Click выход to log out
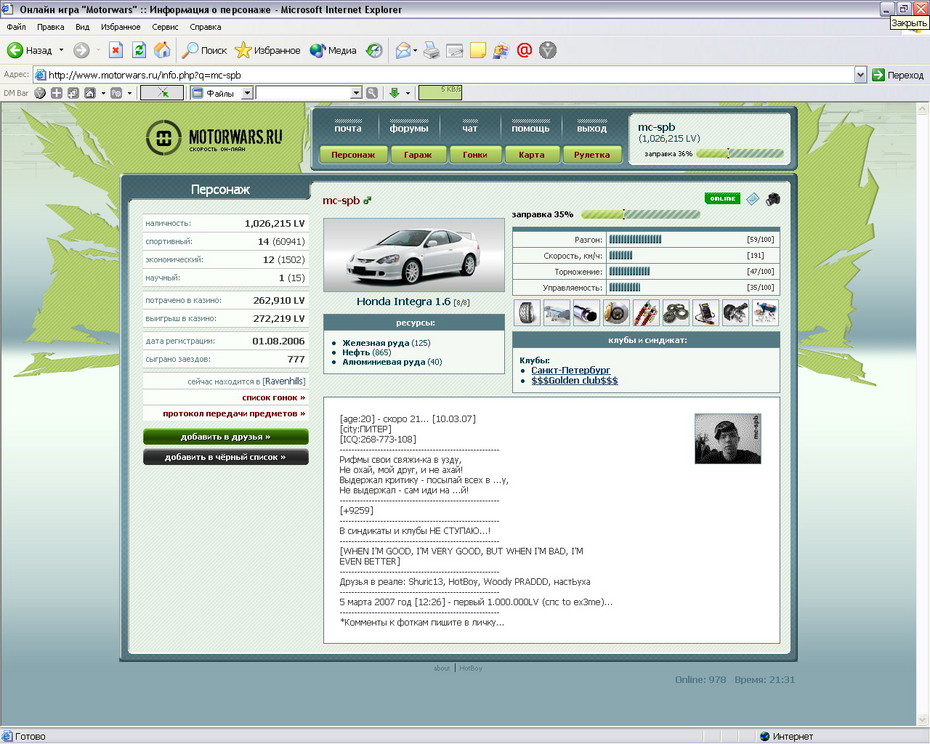The width and height of the screenshot is (930, 744). [592, 128]
